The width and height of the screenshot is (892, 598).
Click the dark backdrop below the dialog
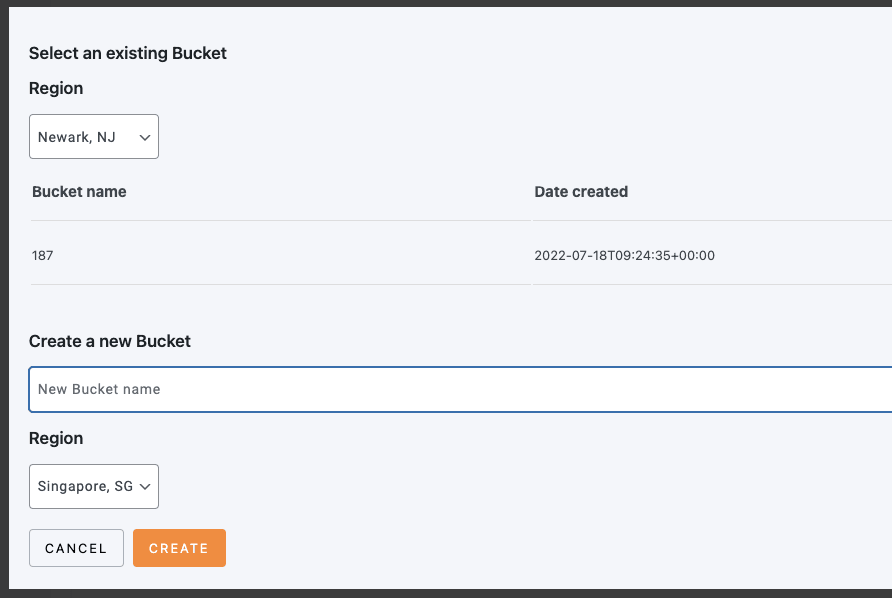(446, 593)
